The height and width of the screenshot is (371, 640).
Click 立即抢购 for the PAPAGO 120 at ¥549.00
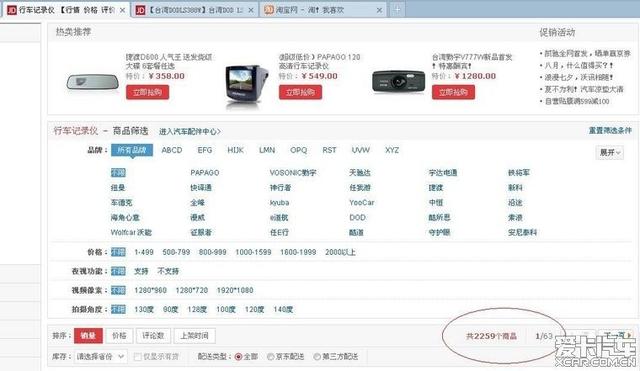click(300, 92)
